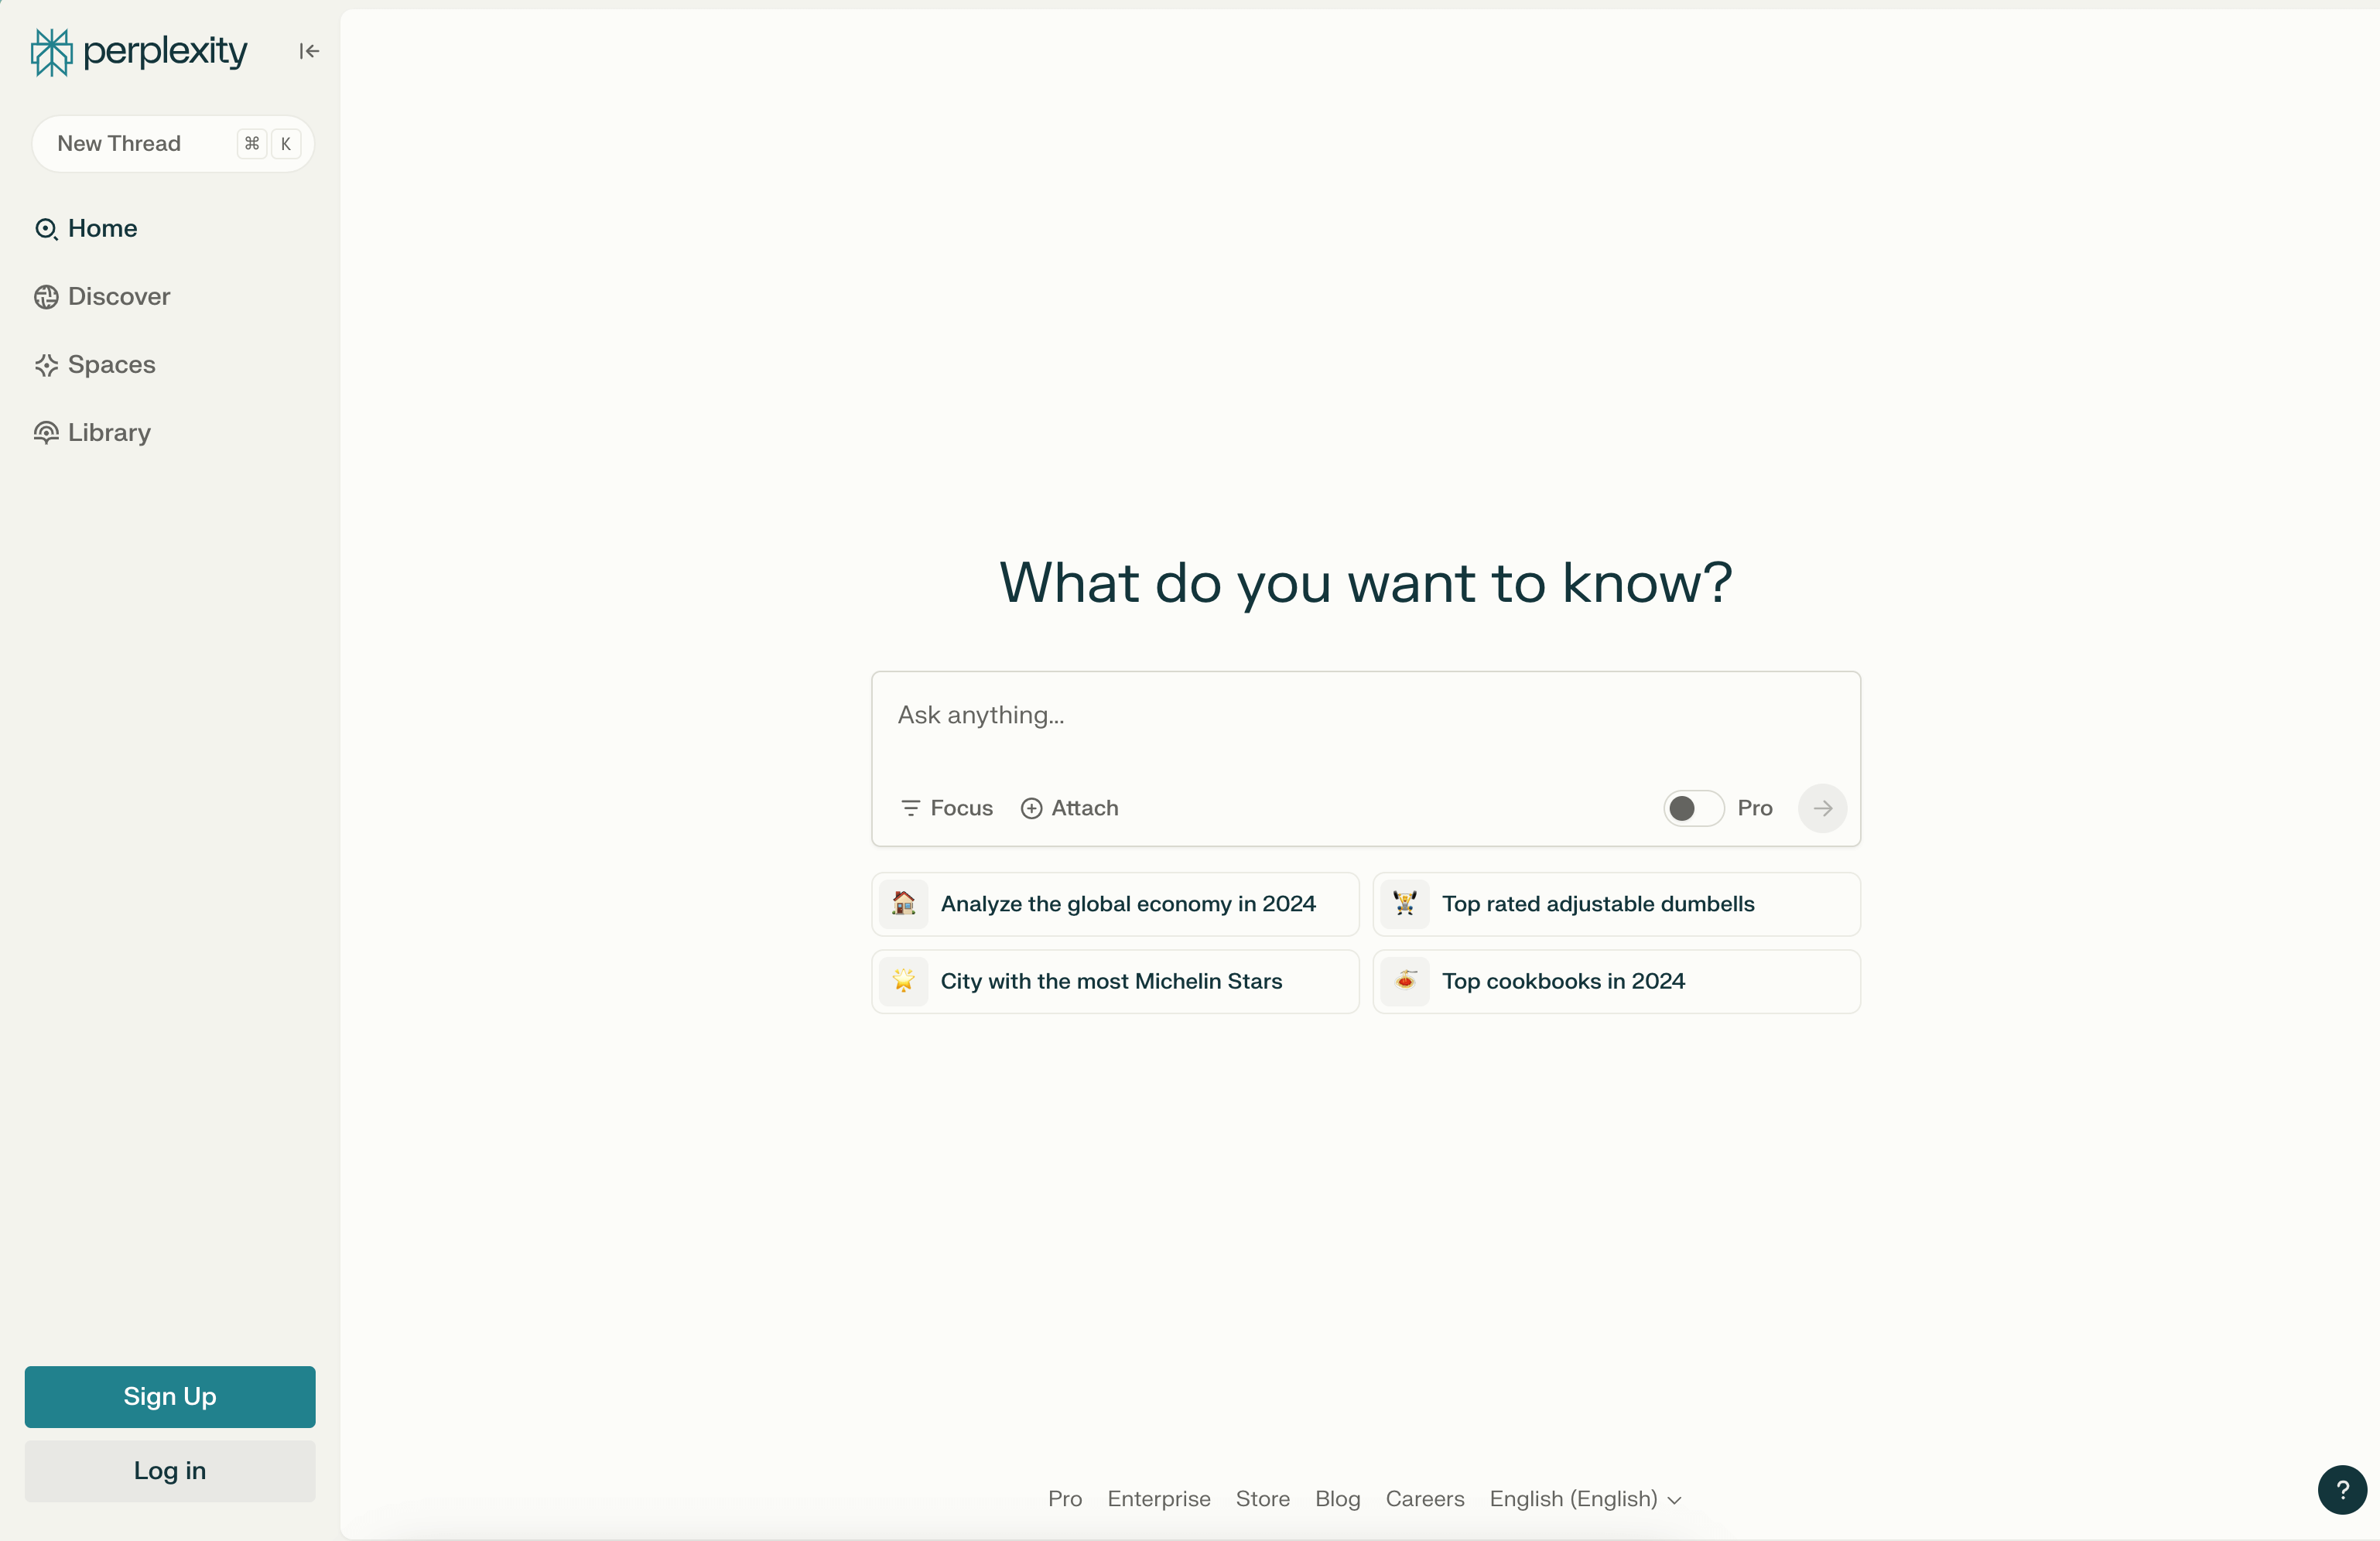Click the submit arrow button
2380x1541 pixels.
click(x=1822, y=808)
